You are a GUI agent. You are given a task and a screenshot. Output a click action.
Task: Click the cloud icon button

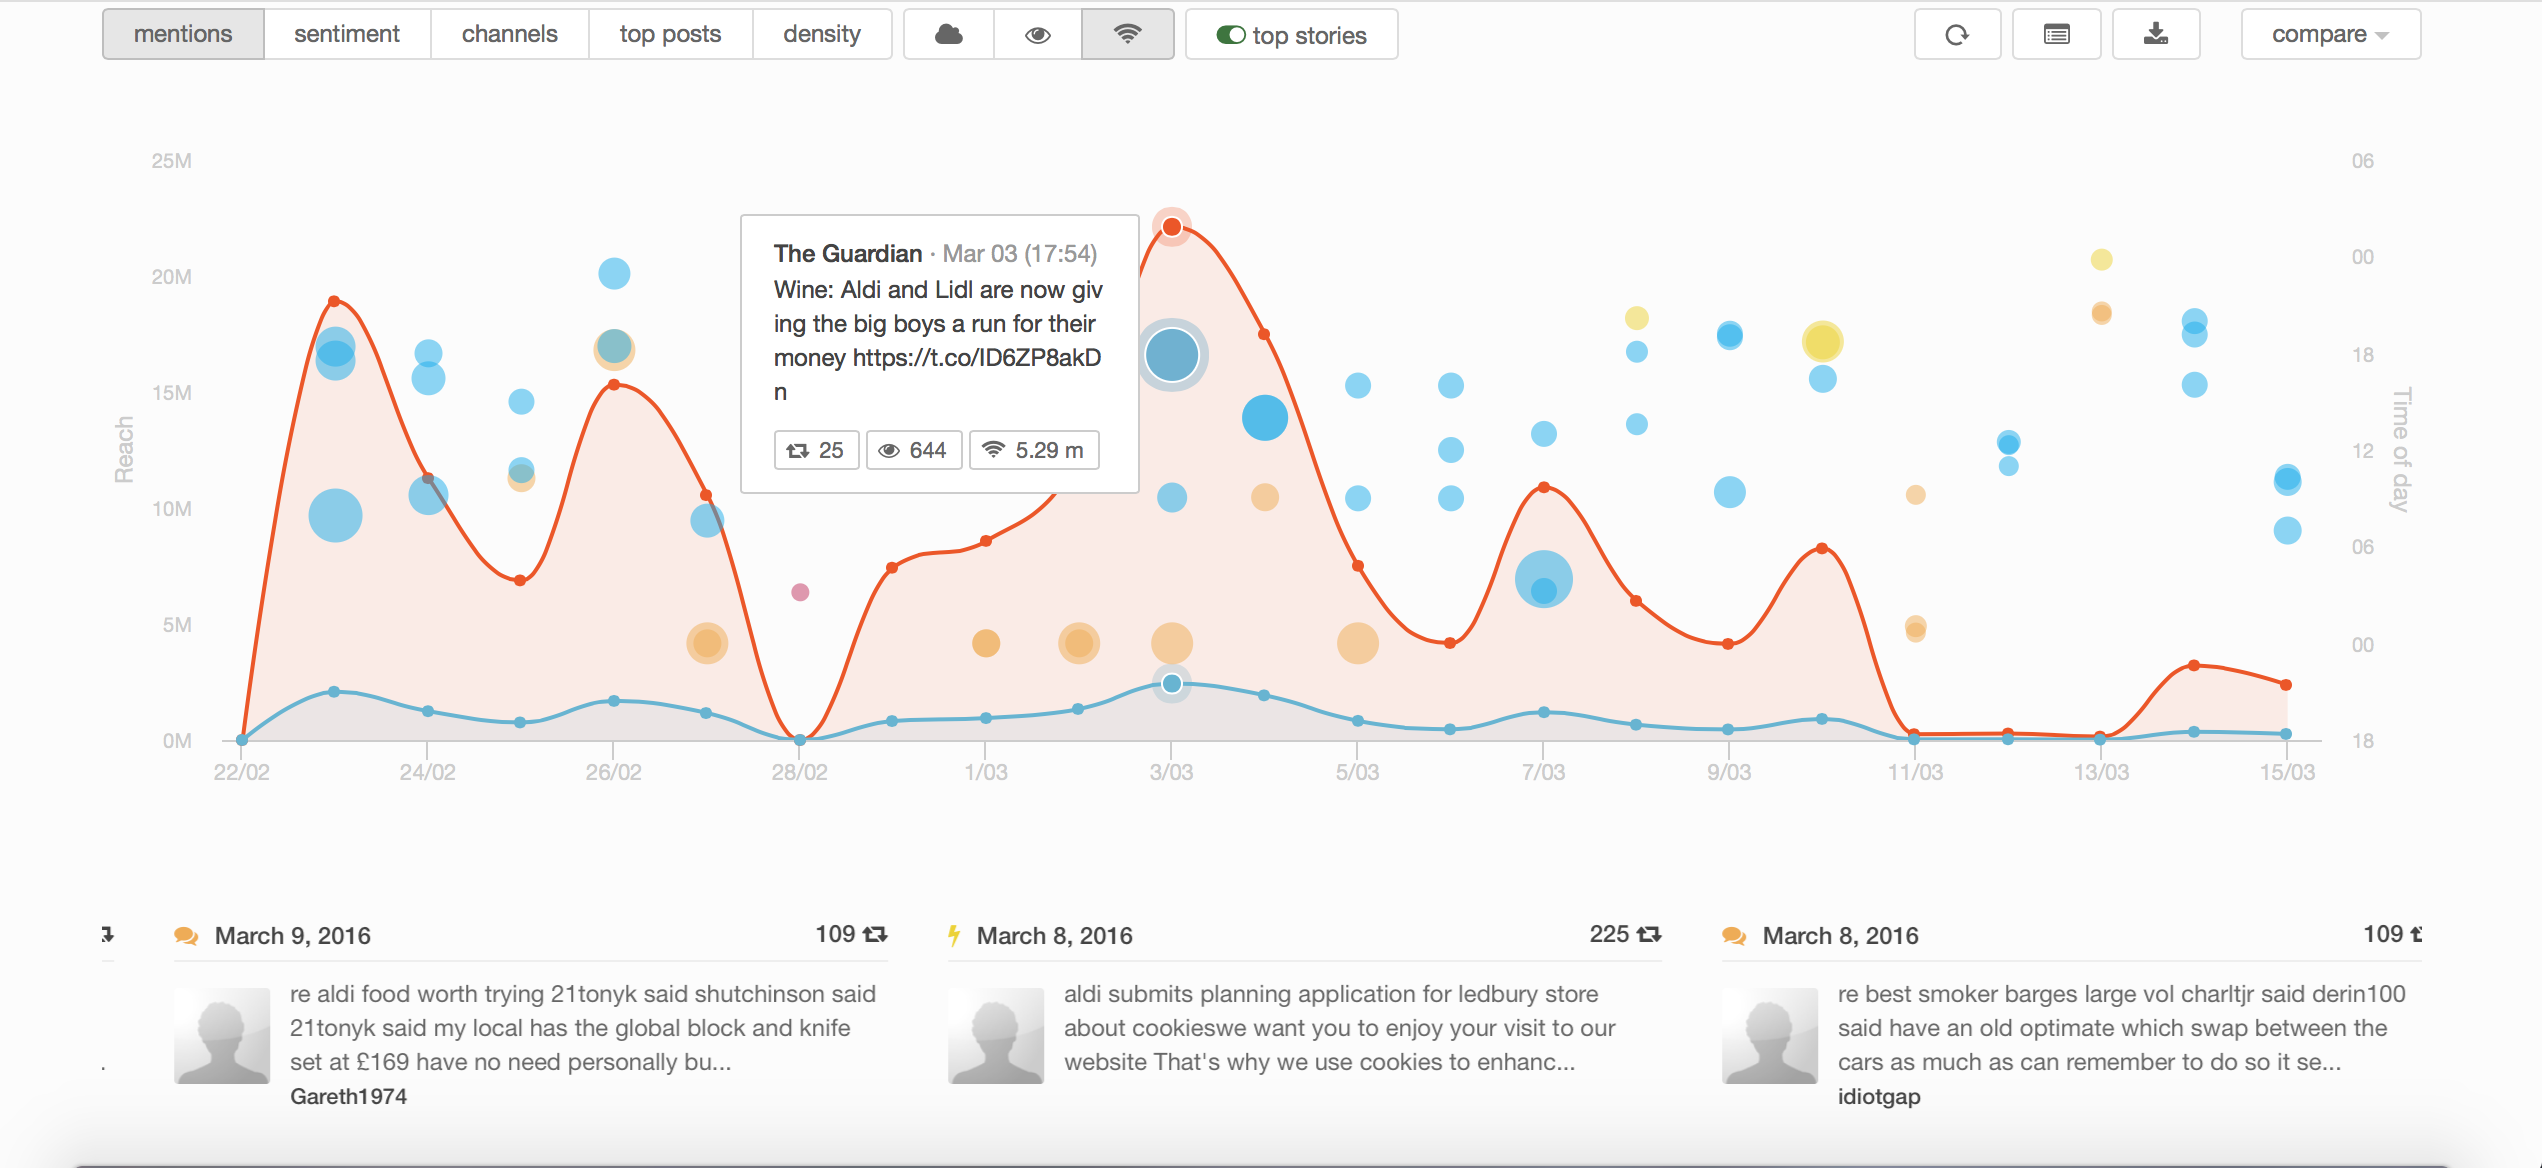[x=948, y=35]
